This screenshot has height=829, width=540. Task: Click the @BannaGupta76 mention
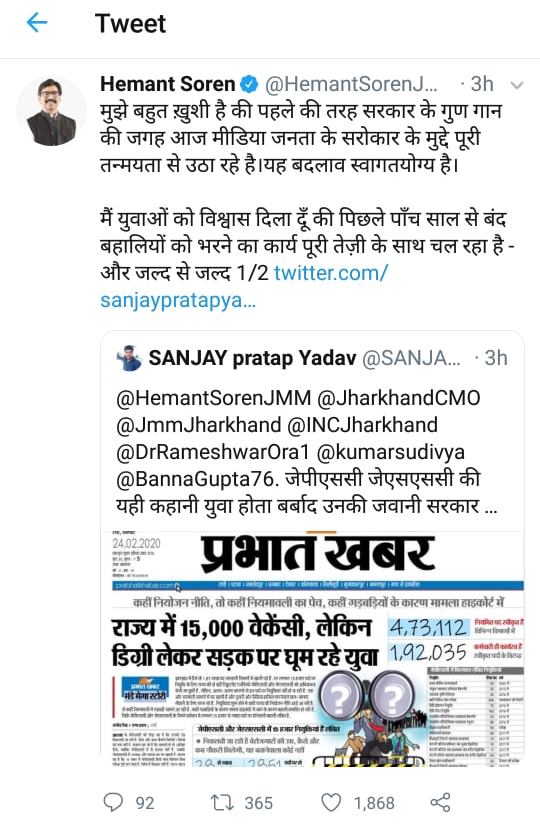195,479
